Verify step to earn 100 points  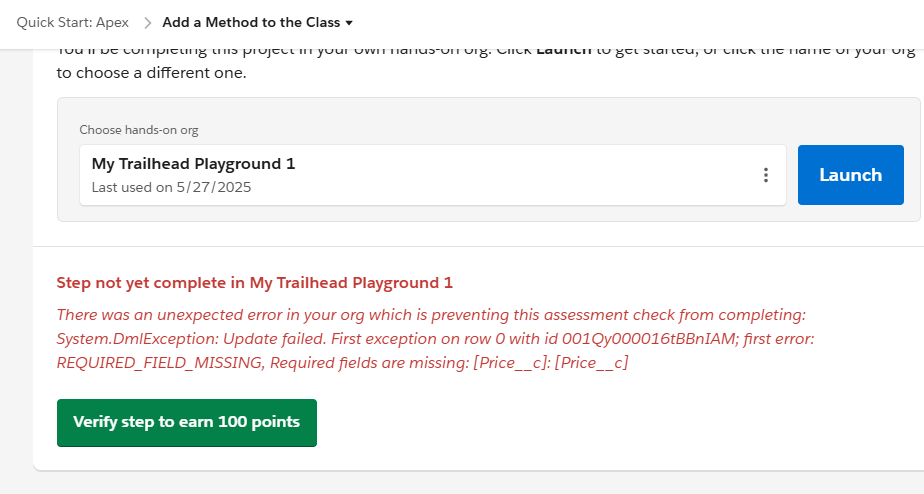(187, 423)
